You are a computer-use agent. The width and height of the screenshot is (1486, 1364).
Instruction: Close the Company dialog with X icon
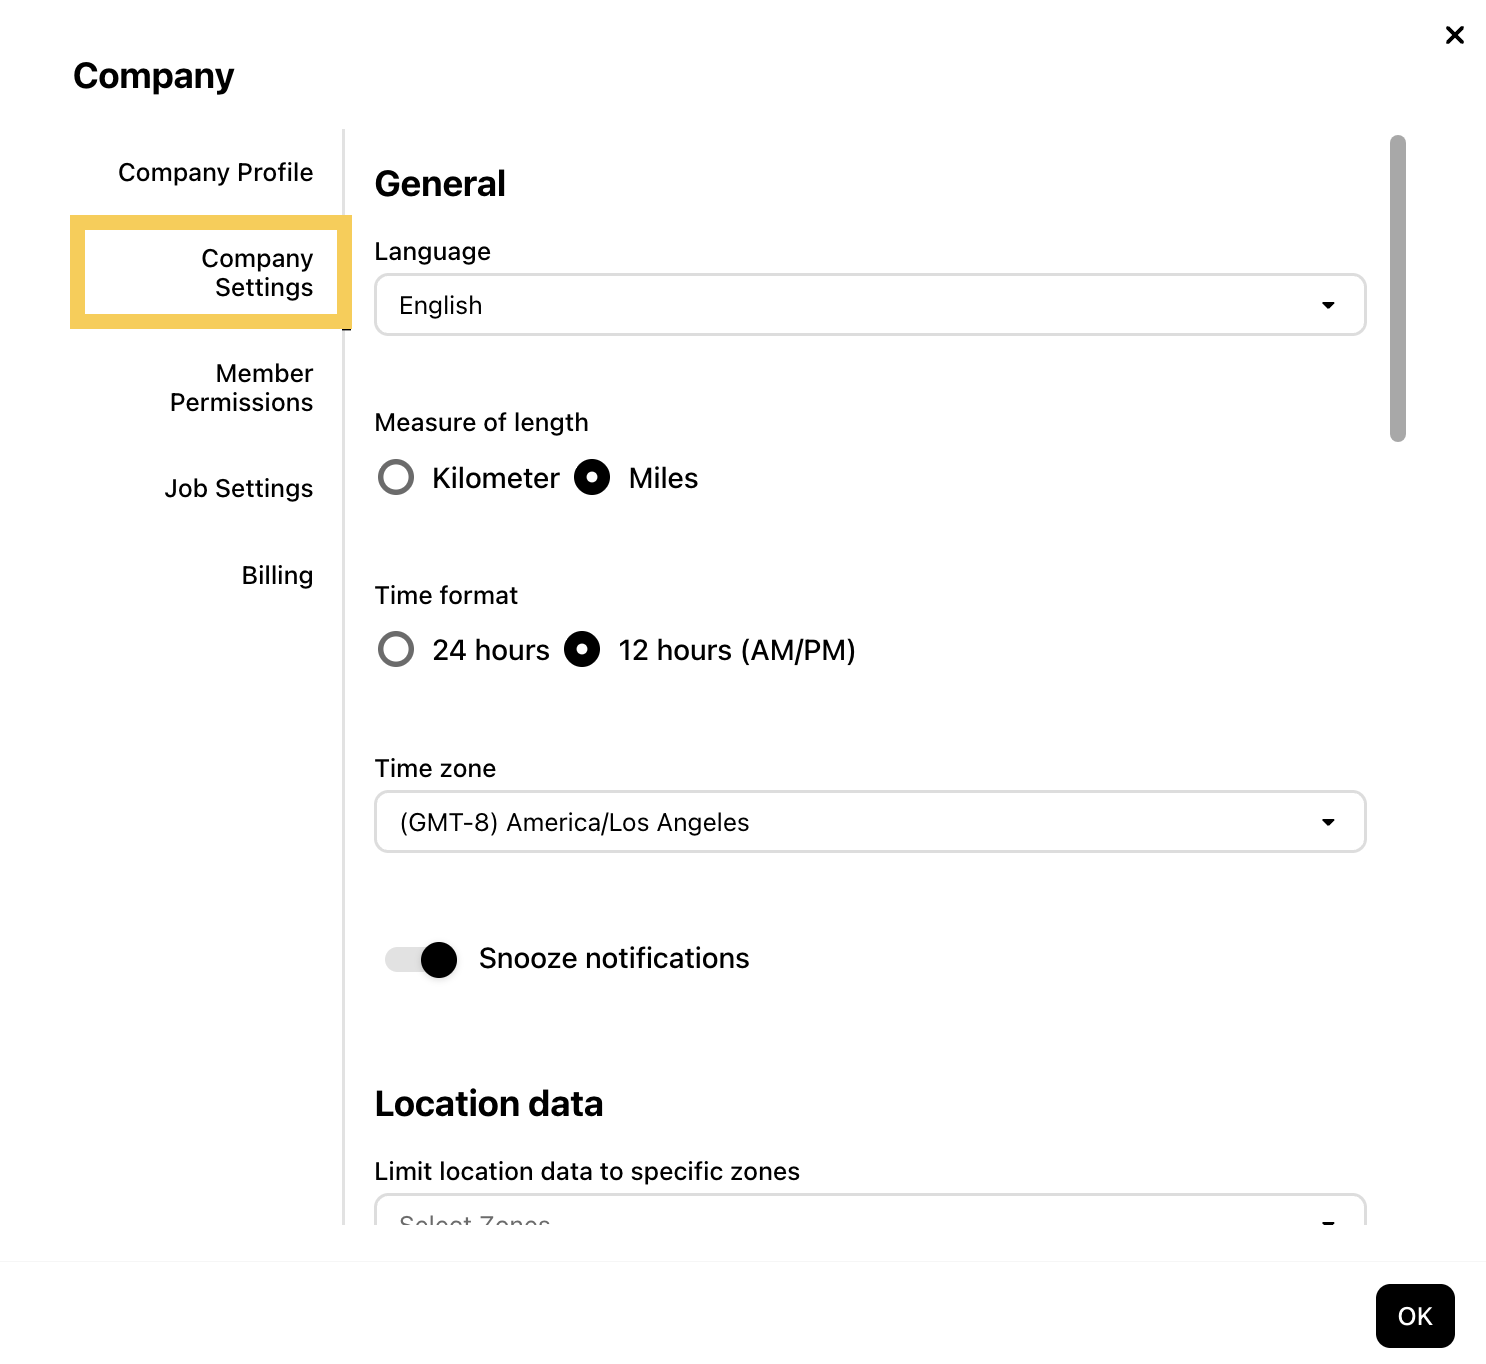[1454, 36]
